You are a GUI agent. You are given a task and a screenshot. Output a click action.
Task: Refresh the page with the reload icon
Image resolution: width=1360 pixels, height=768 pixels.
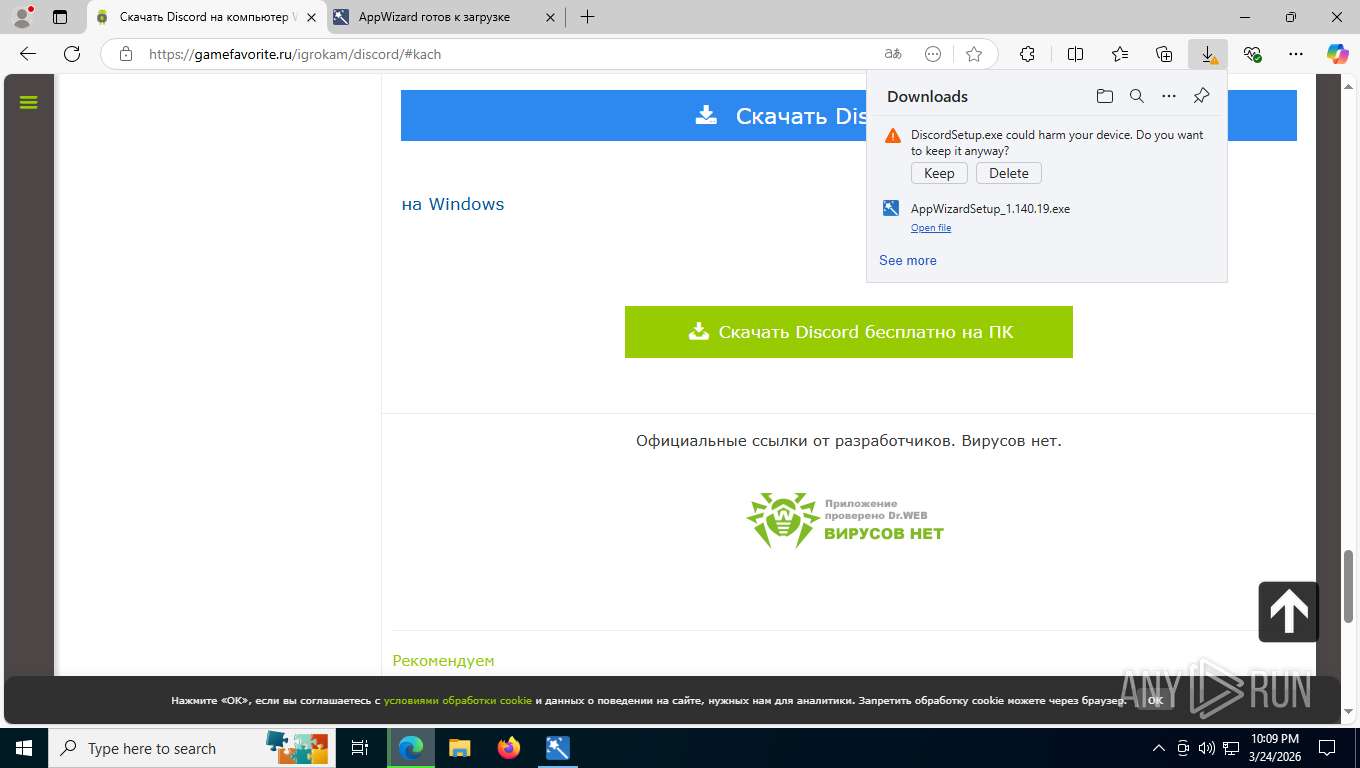click(x=72, y=54)
